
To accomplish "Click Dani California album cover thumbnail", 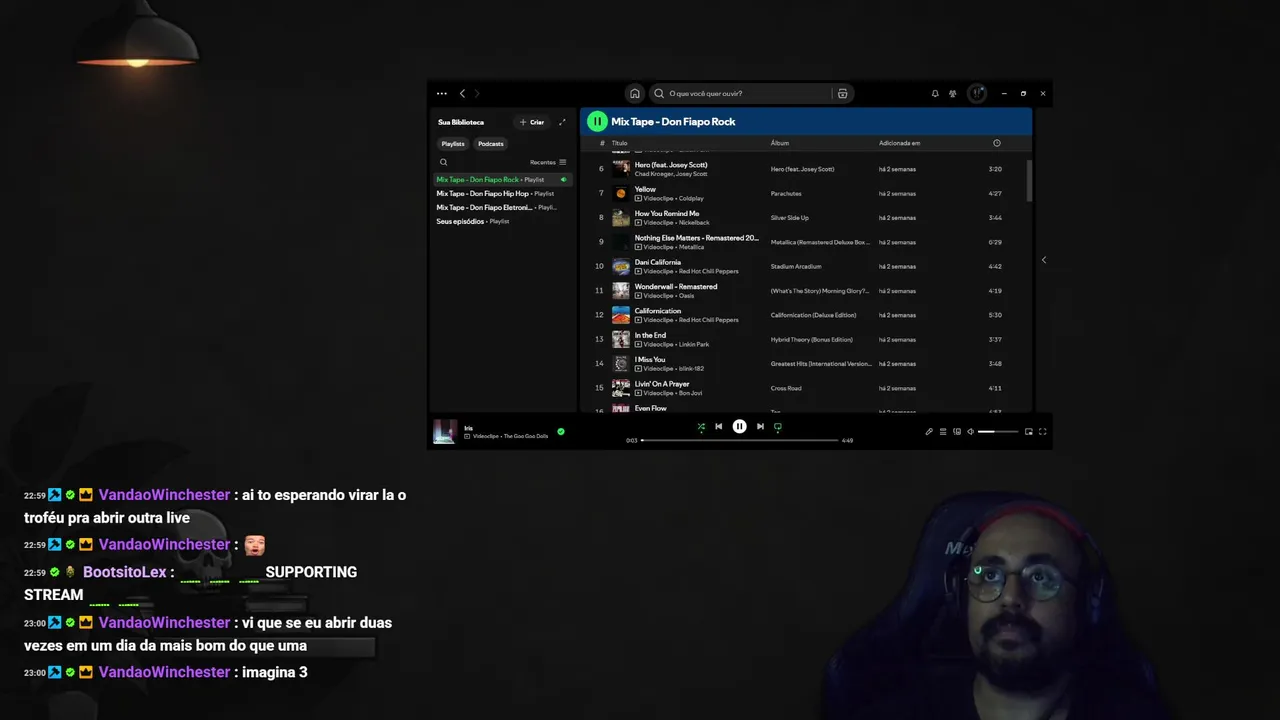I will pos(621,266).
